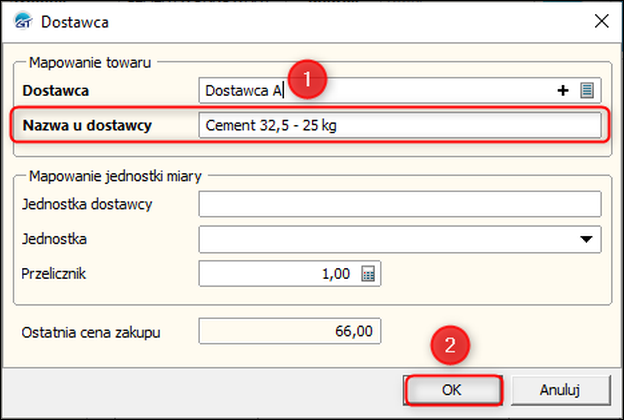
Task: Open the calculator icon beside Przelicznik
Action: point(368,273)
